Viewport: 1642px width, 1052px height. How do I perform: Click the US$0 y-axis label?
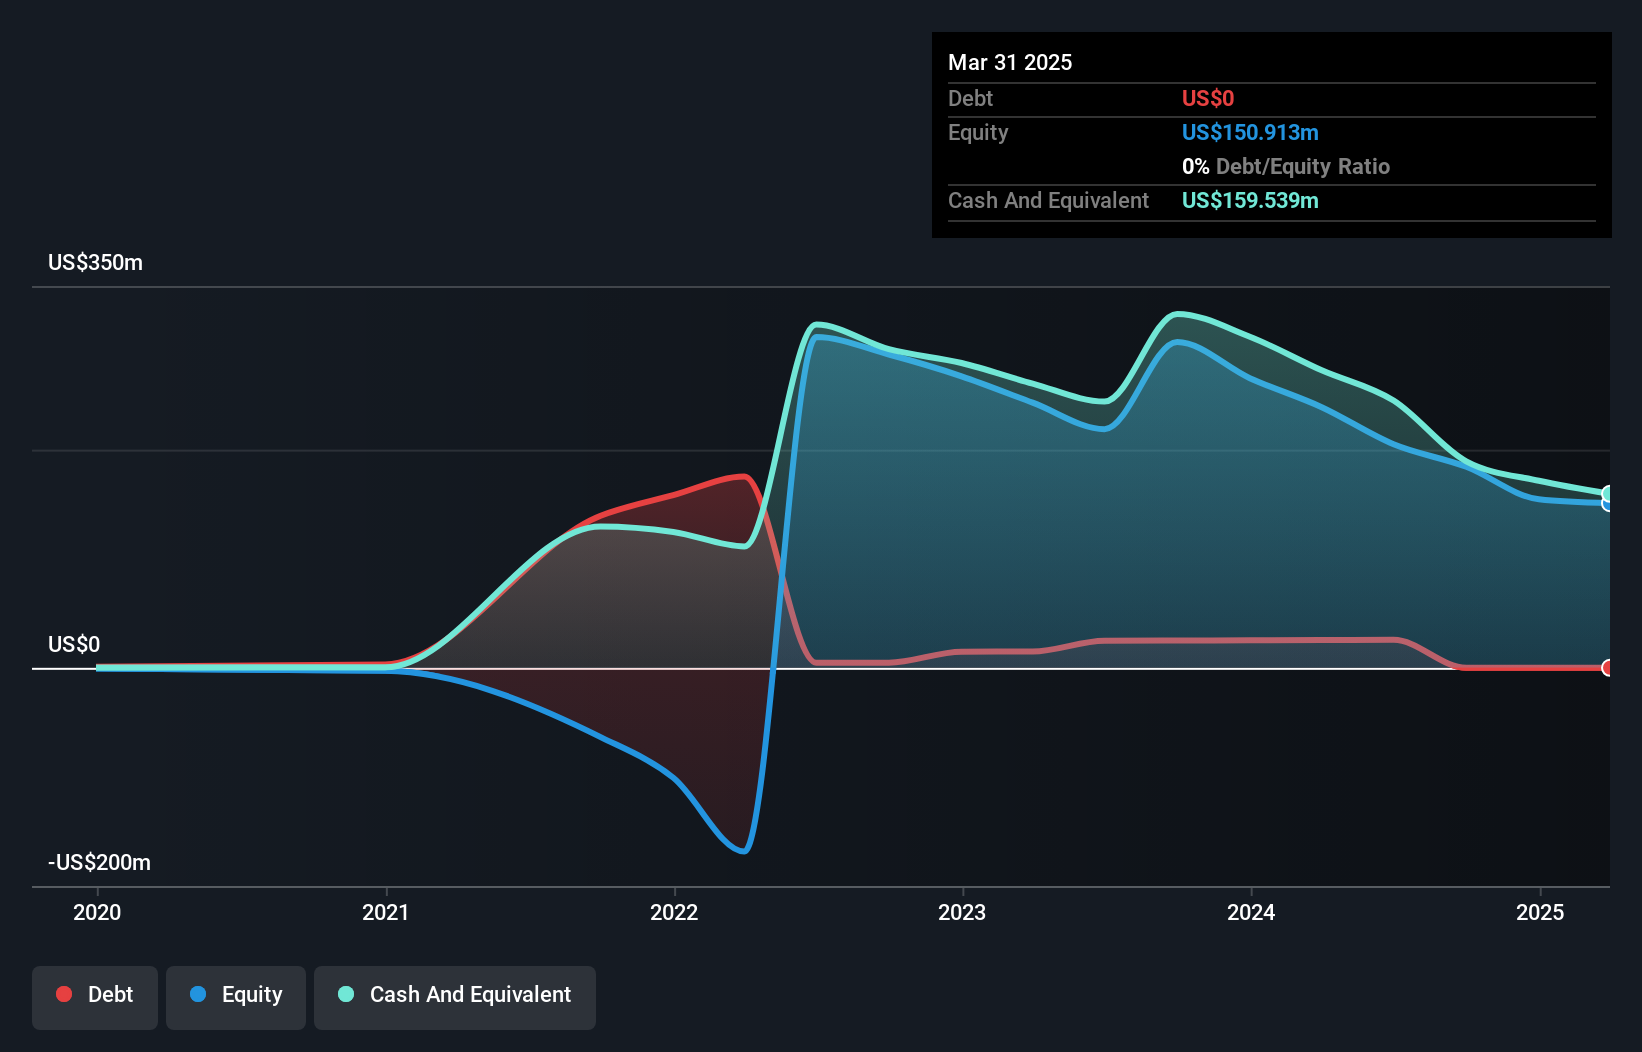point(74,644)
